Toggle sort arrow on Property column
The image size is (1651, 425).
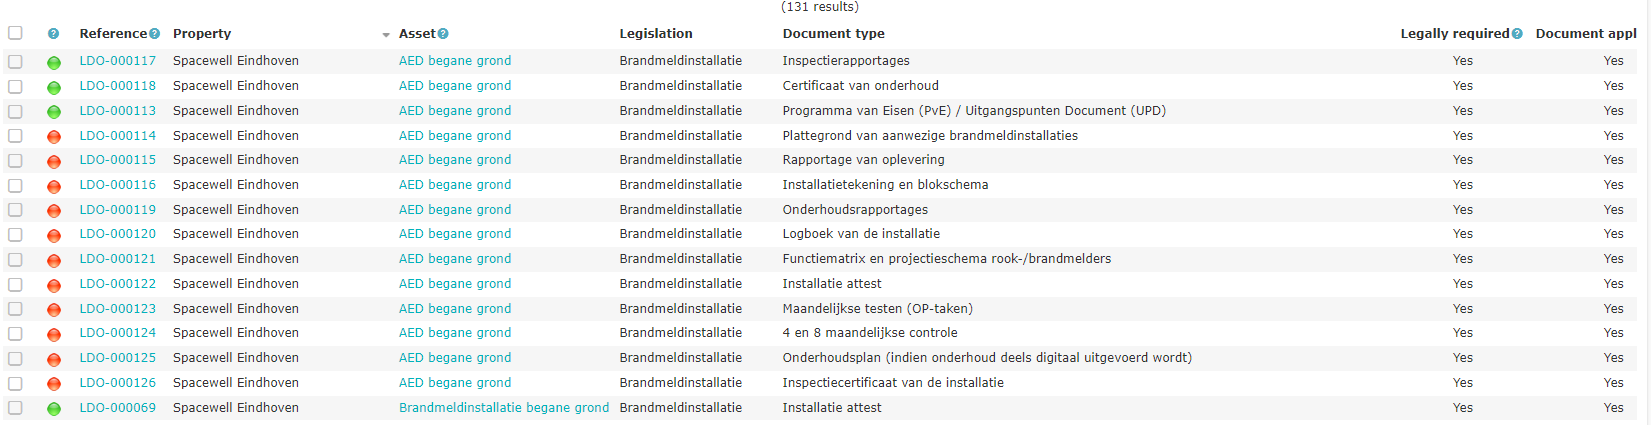tap(386, 35)
